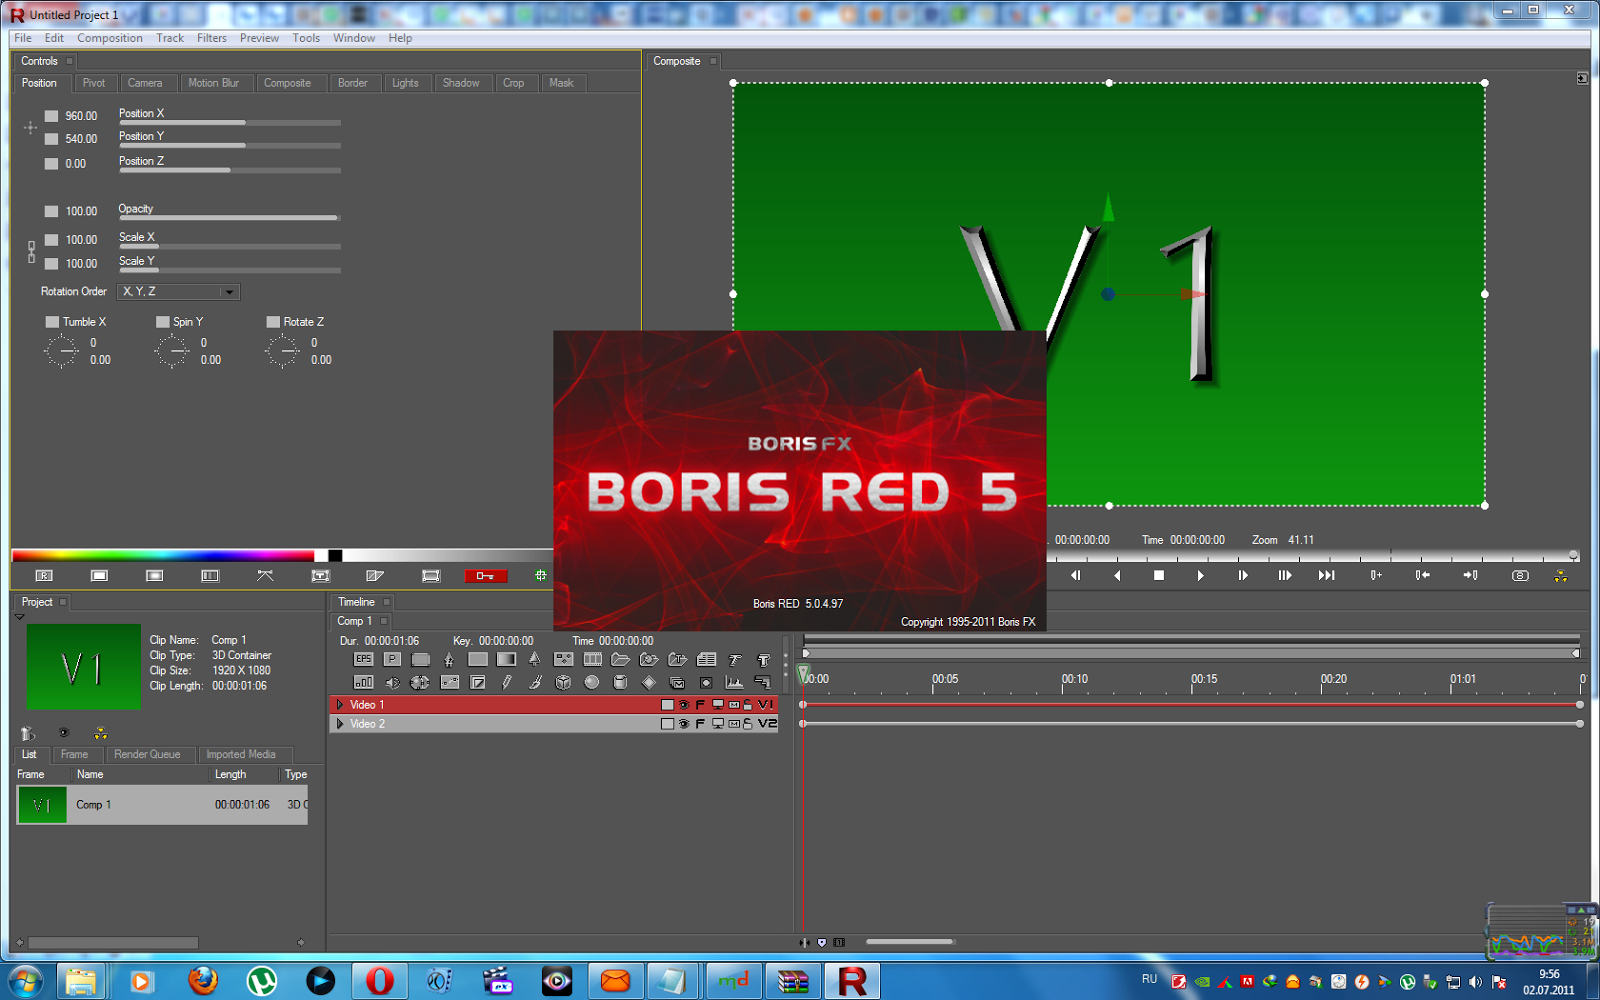Expand the Video 1 track
Viewport: 1600px width, 1000px height.
(x=340, y=705)
